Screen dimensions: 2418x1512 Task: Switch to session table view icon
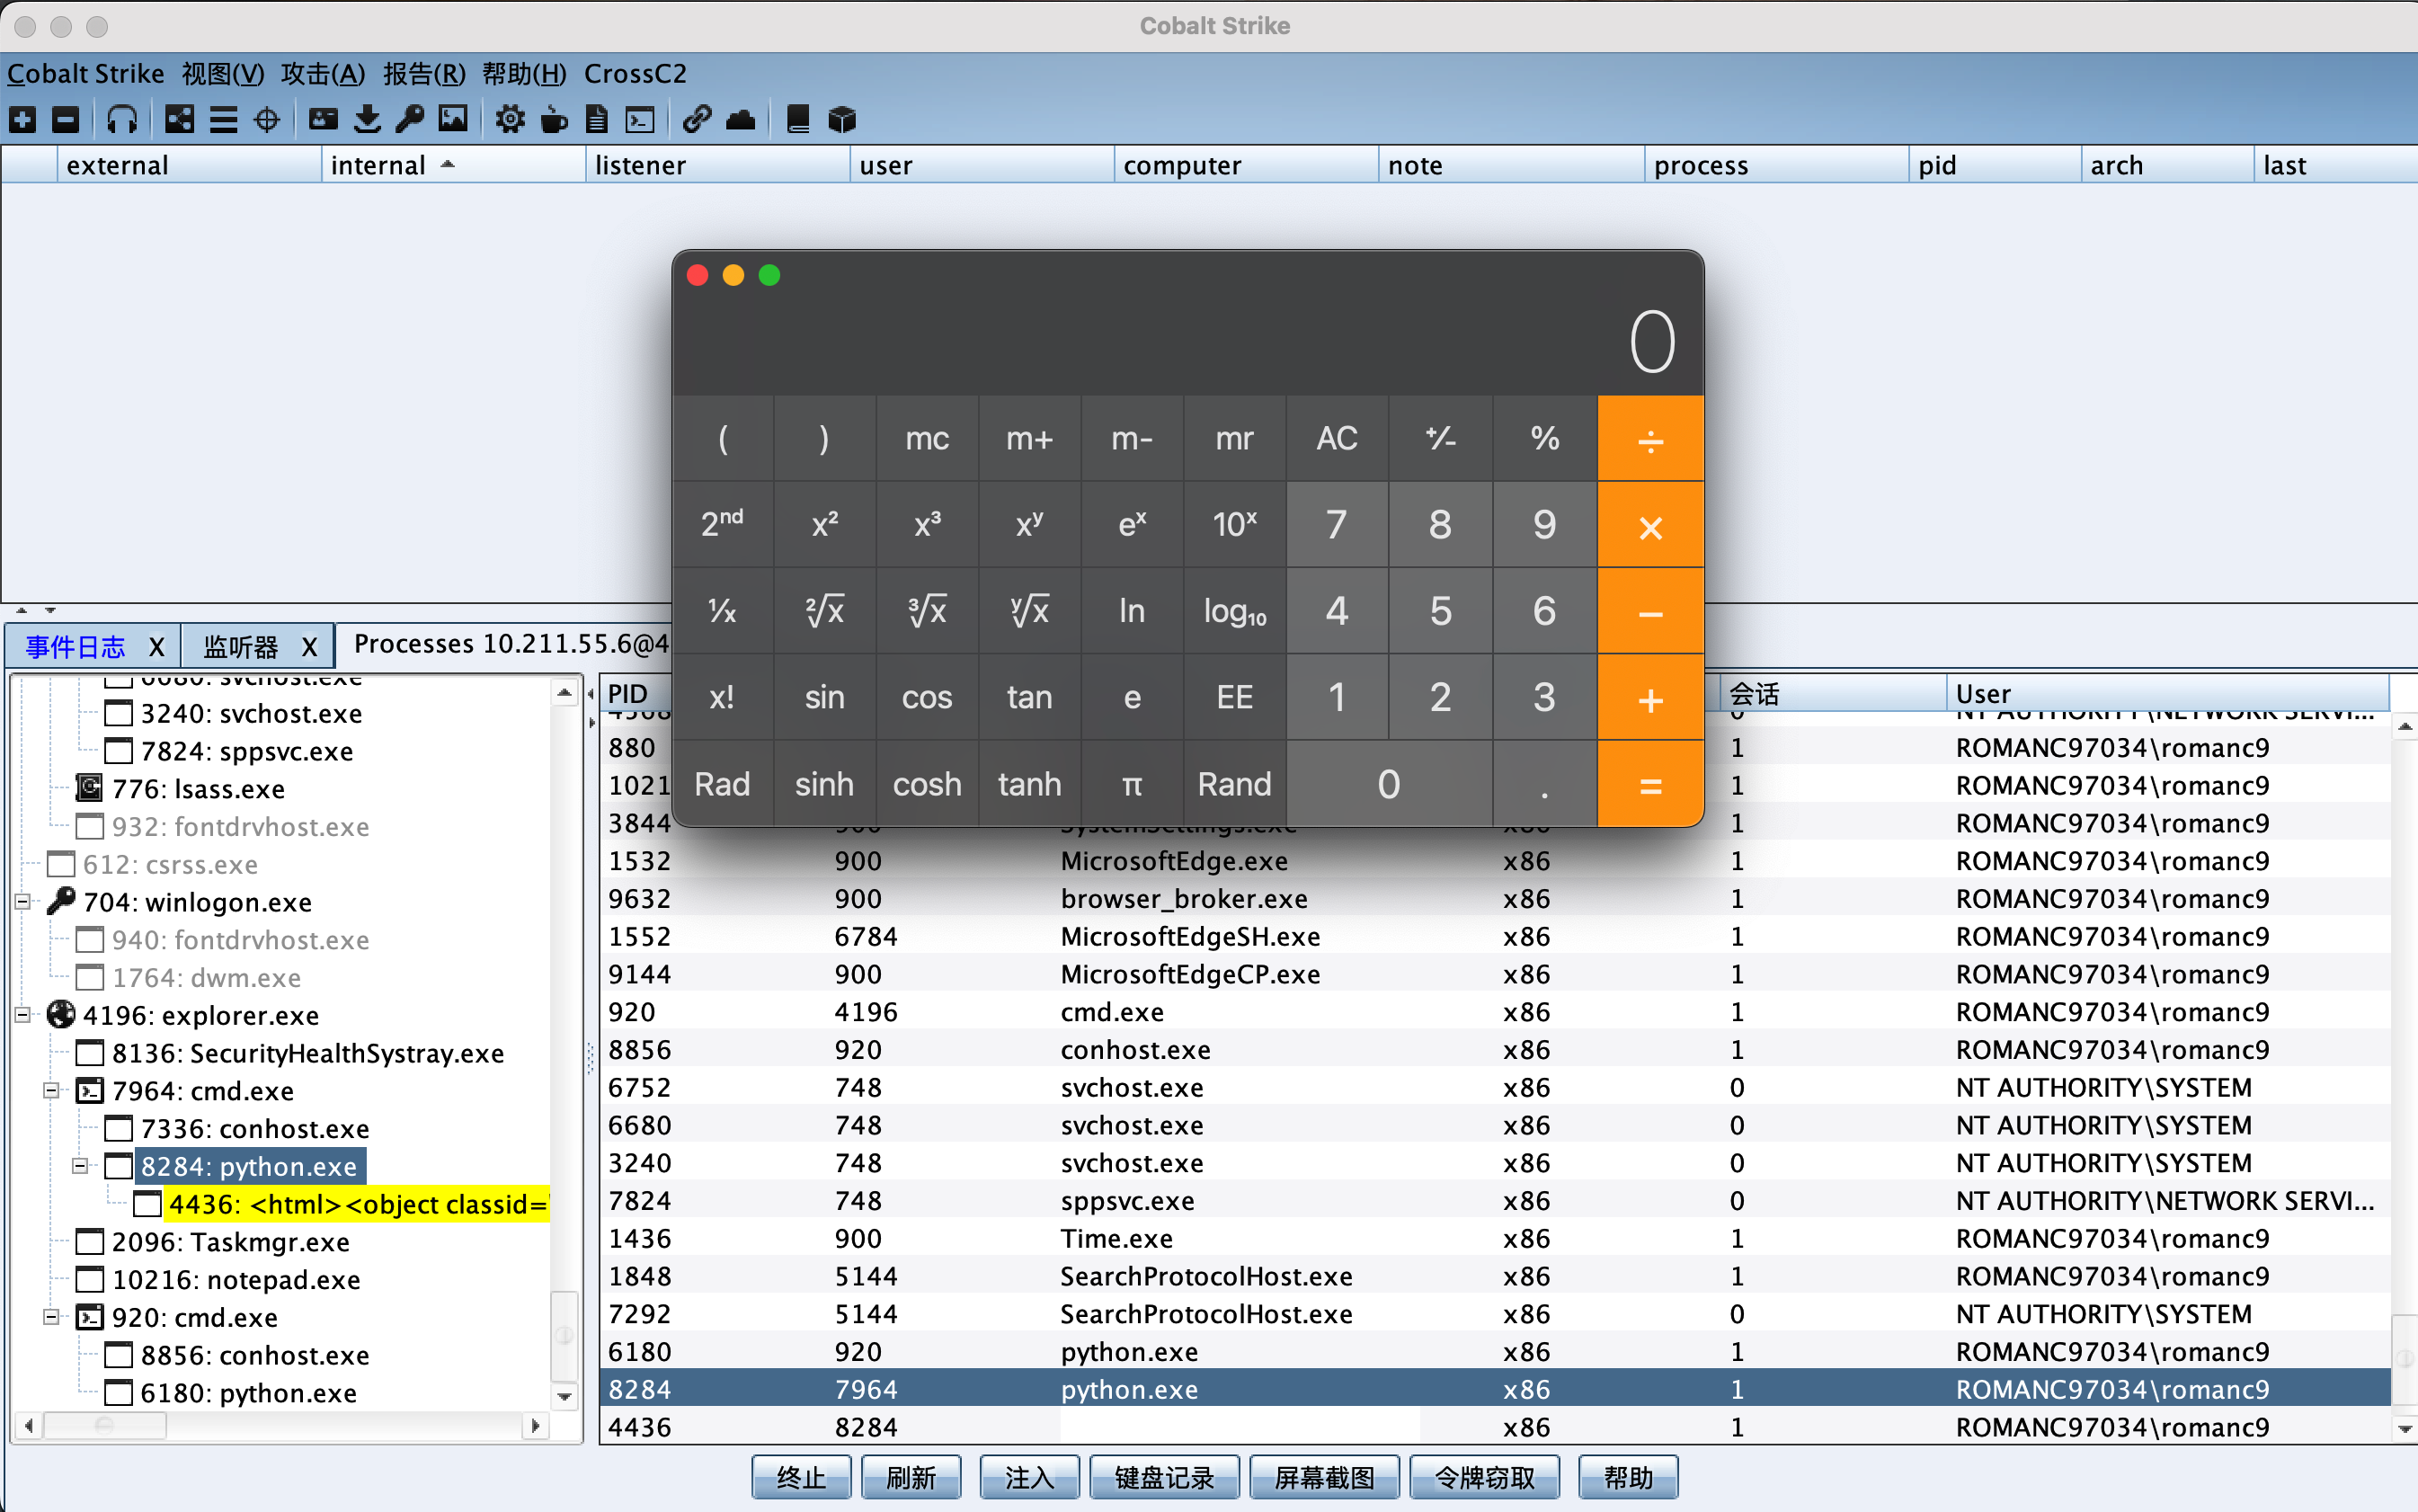pyautogui.click(x=223, y=120)
